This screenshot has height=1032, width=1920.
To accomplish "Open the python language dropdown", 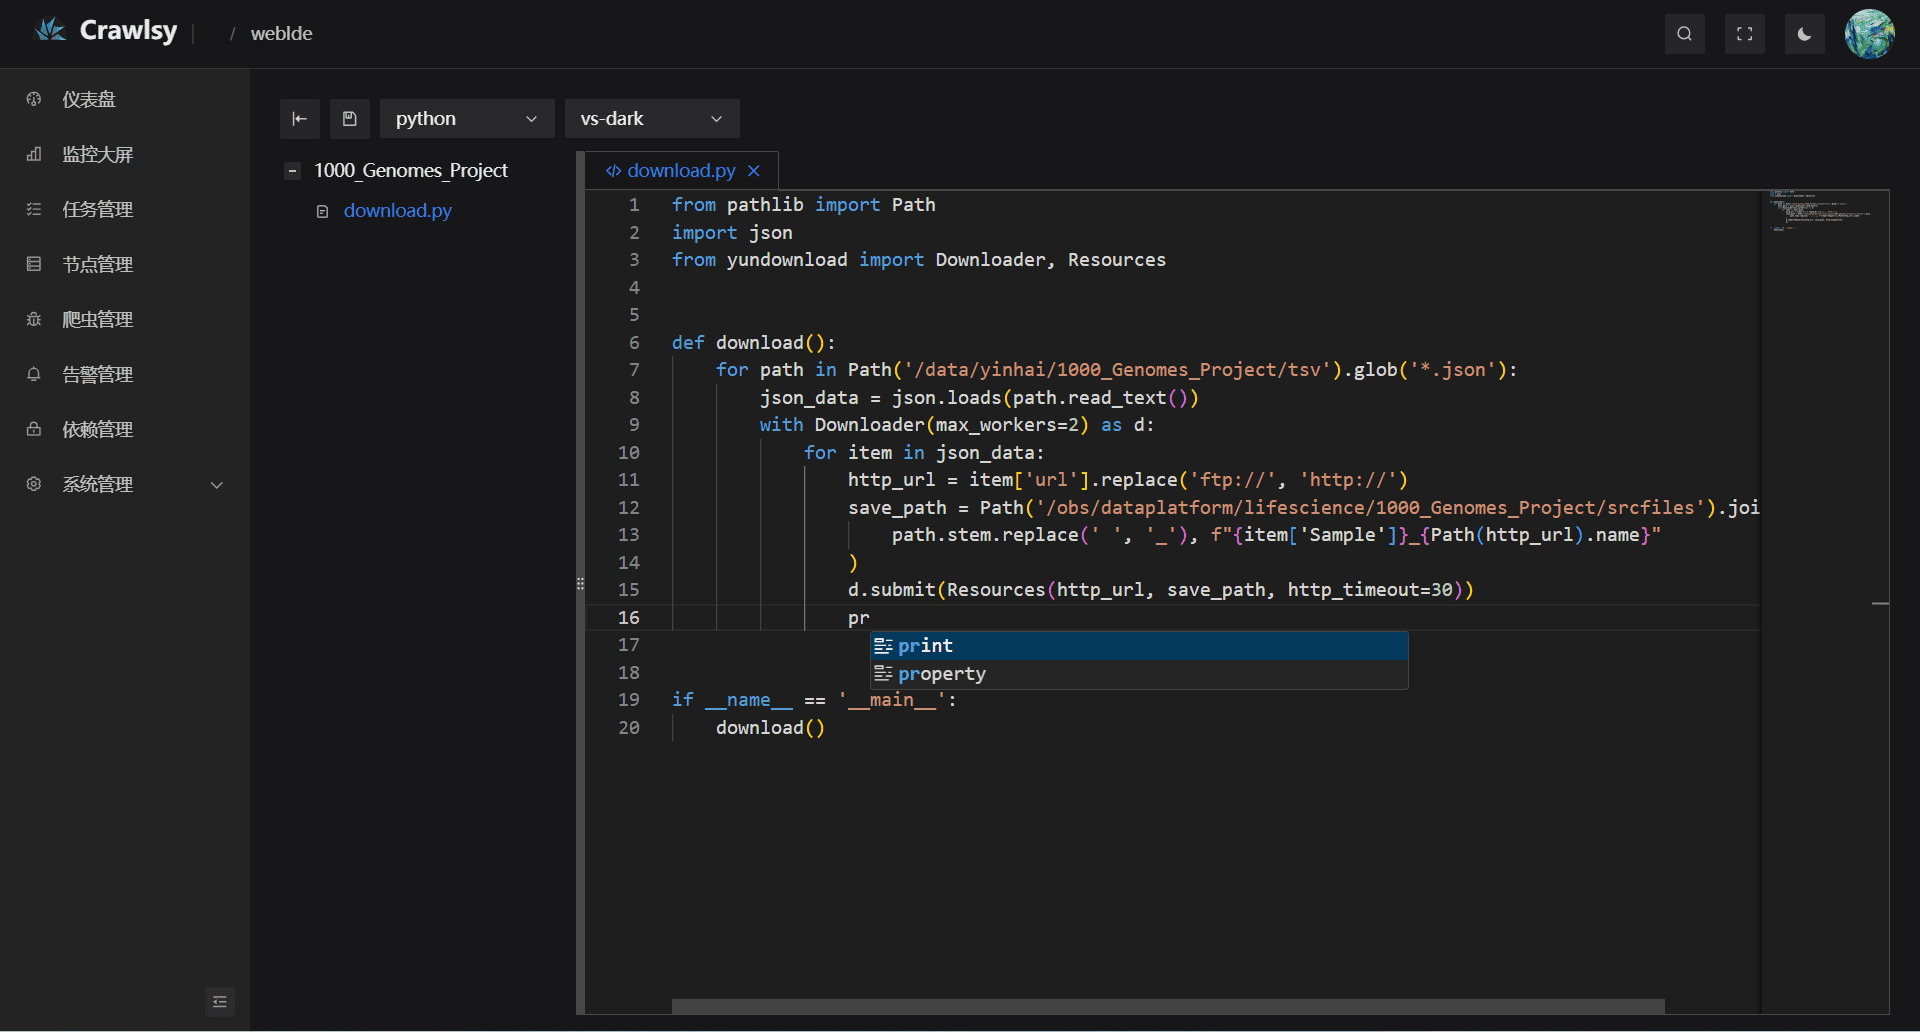I will coord(466,119).
